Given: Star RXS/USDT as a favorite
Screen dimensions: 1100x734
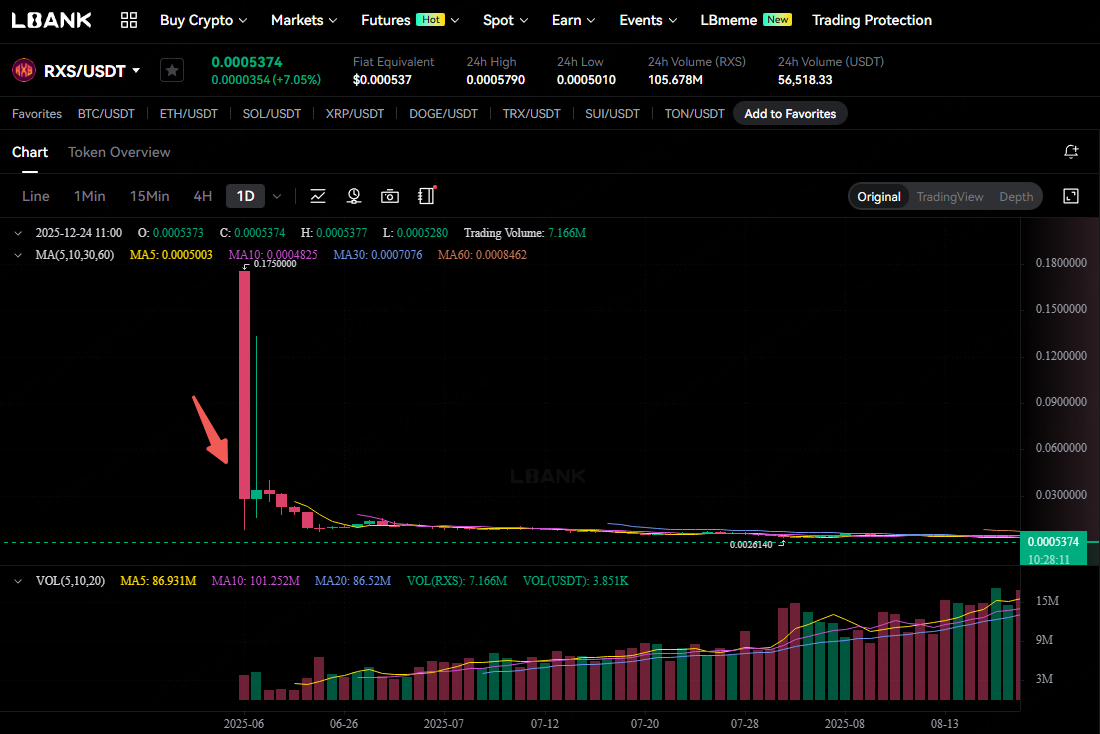Looking at the screenshot, I should click(x=172, y=70).
